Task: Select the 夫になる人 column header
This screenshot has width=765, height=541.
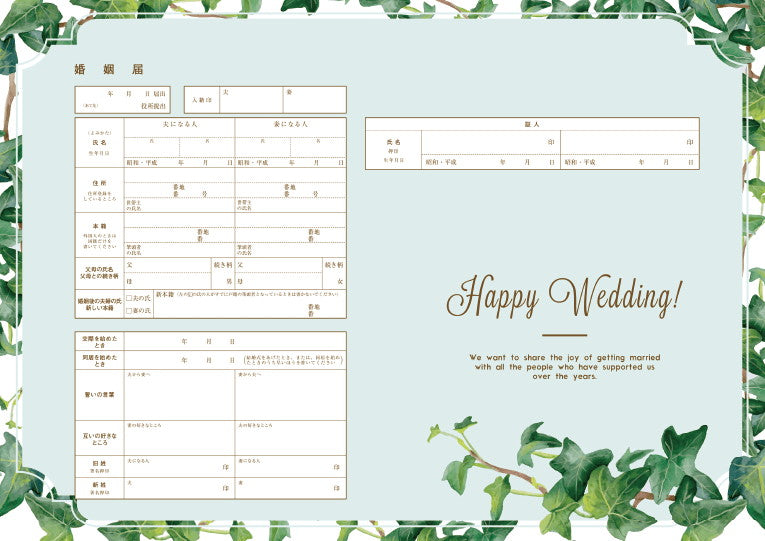Action: coord(180,124)
